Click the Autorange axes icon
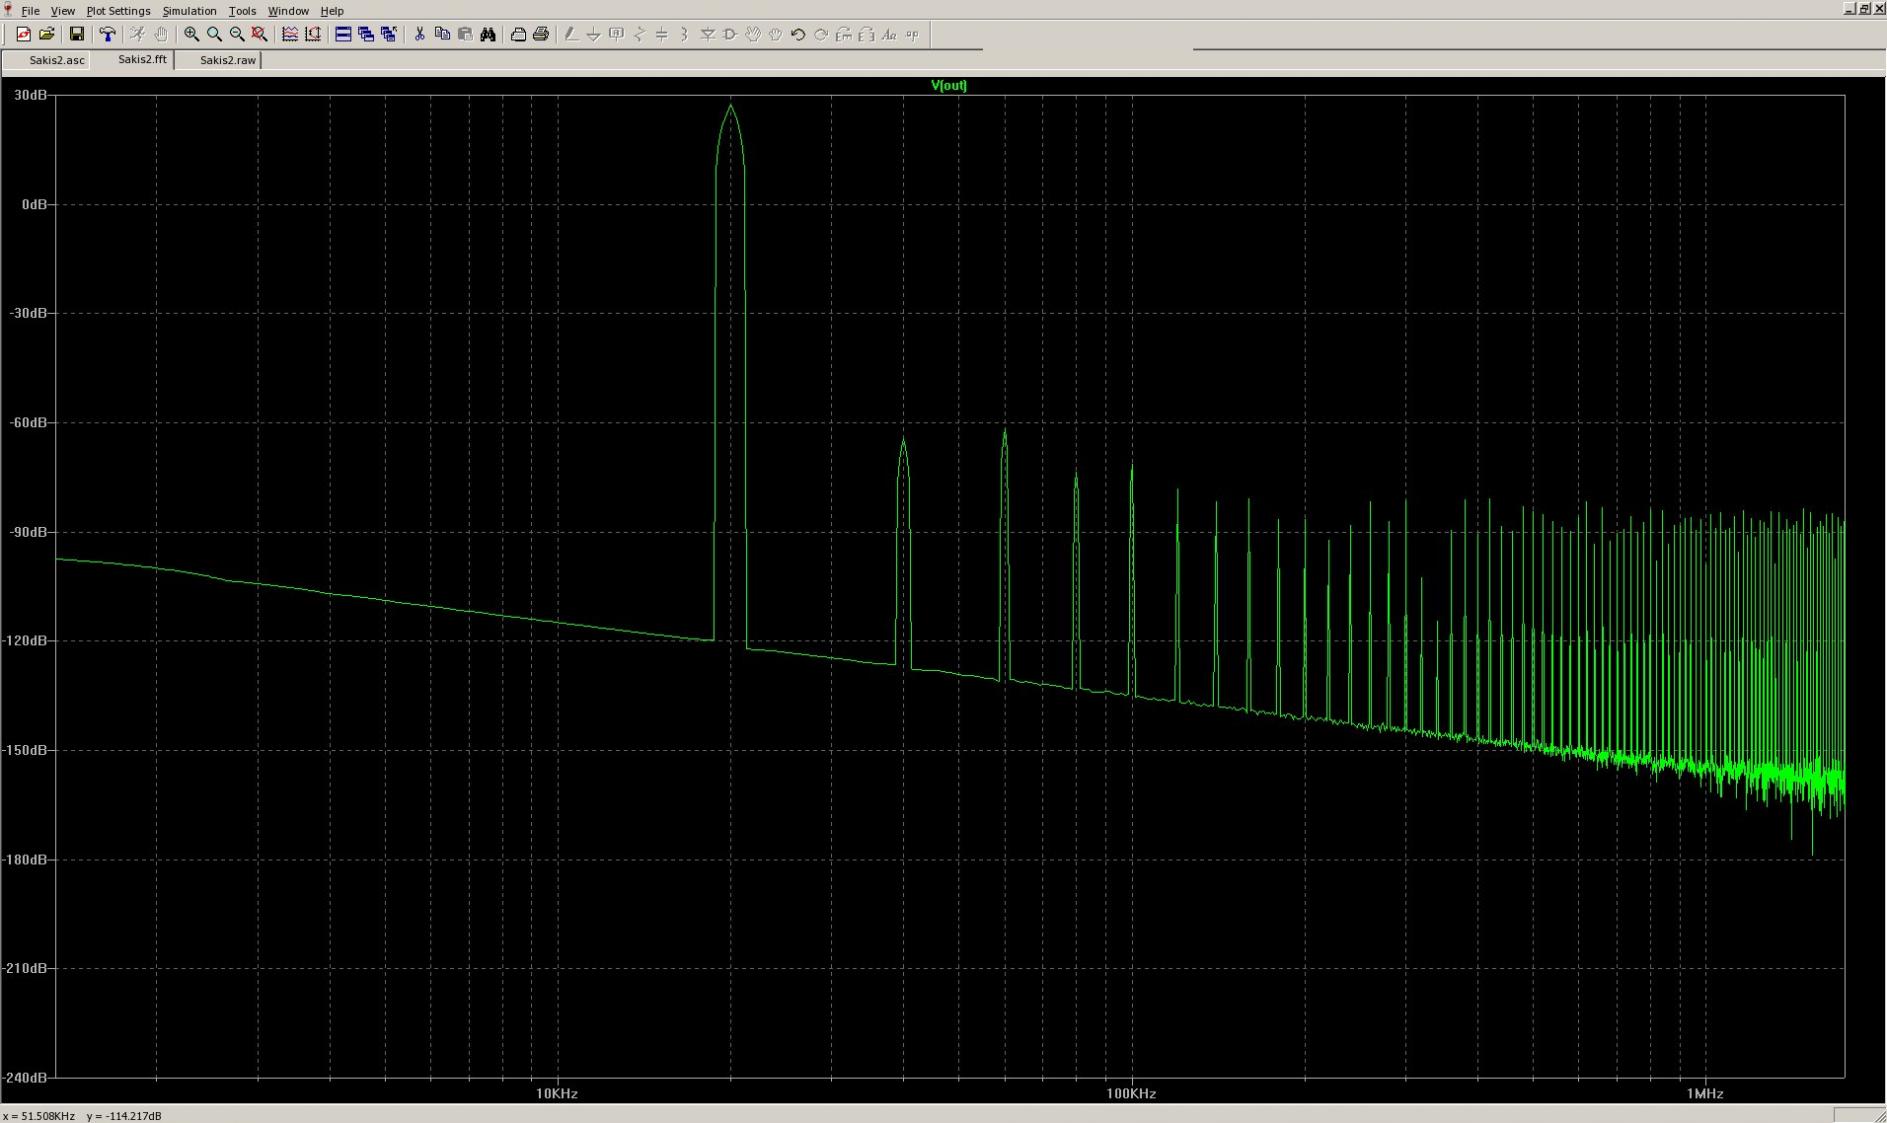Screen dimensions: 1887x1123 (313, 35)
